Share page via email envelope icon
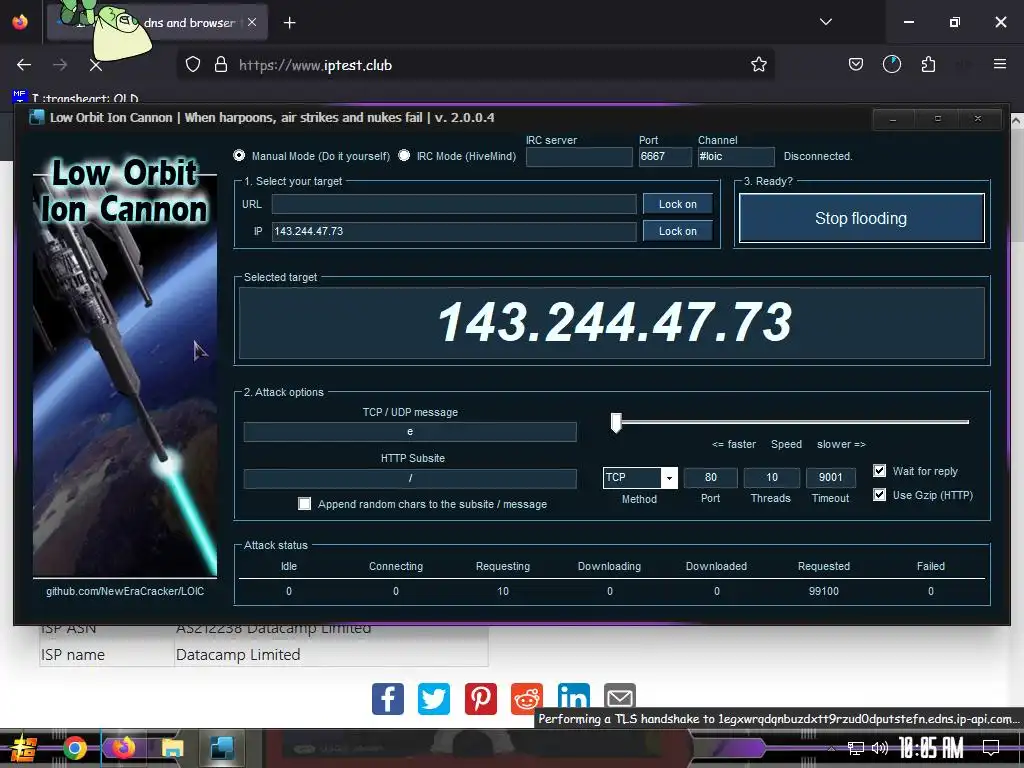 (620, 696)
